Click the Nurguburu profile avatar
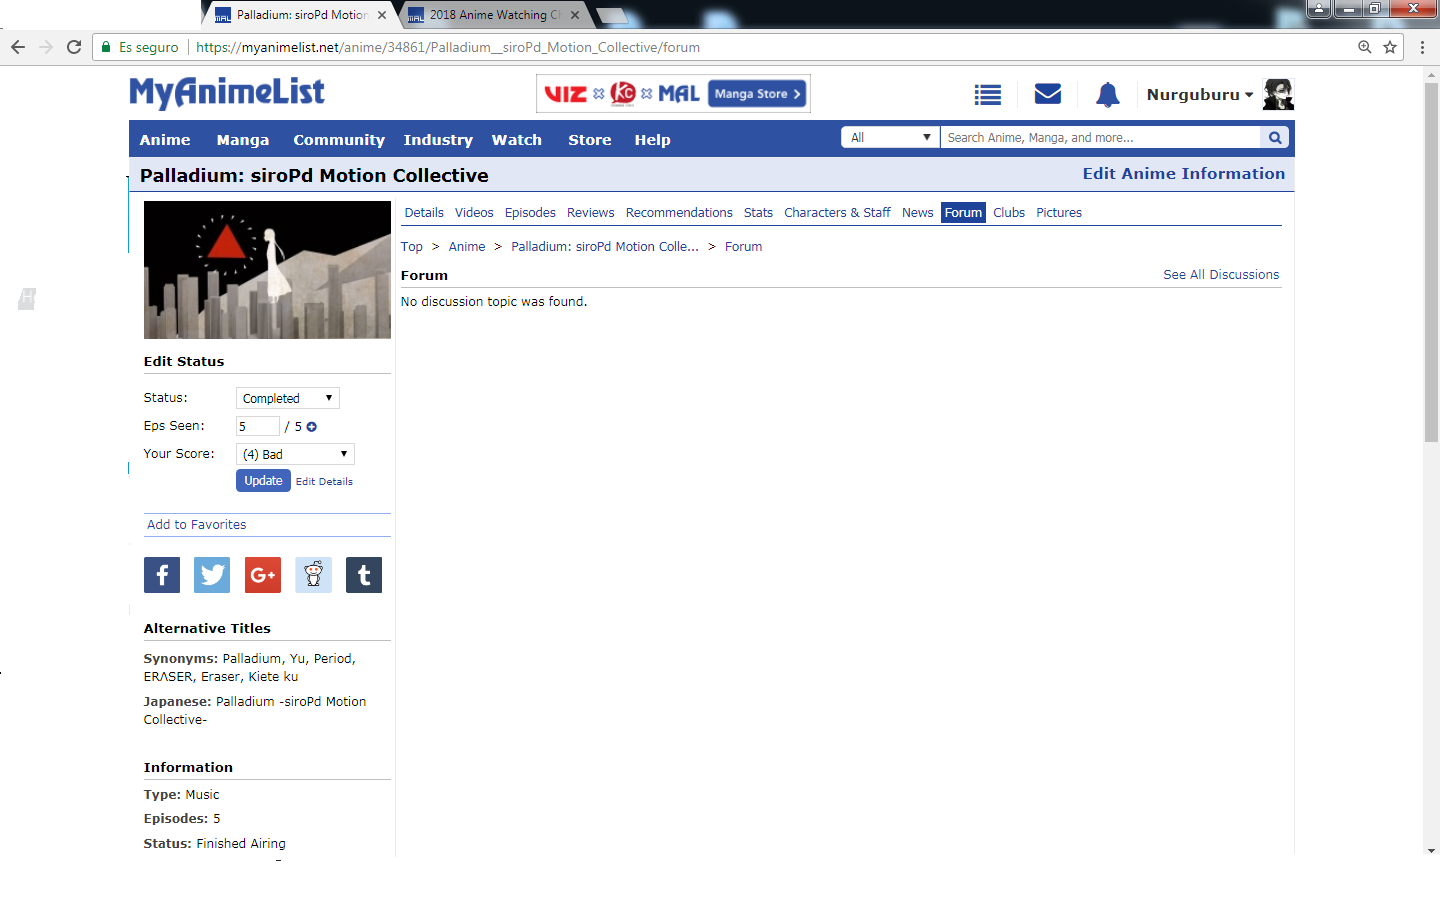 (x=1278, y=95)
